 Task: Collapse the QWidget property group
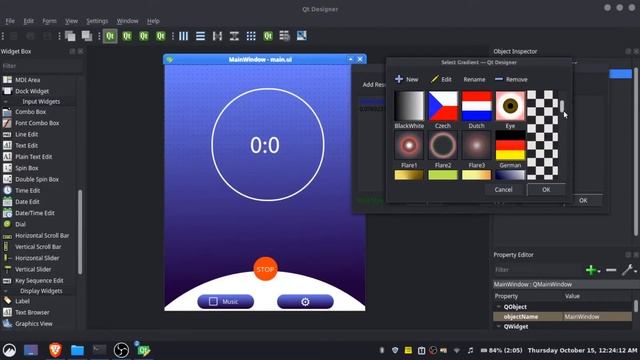[x=499, y=327]
